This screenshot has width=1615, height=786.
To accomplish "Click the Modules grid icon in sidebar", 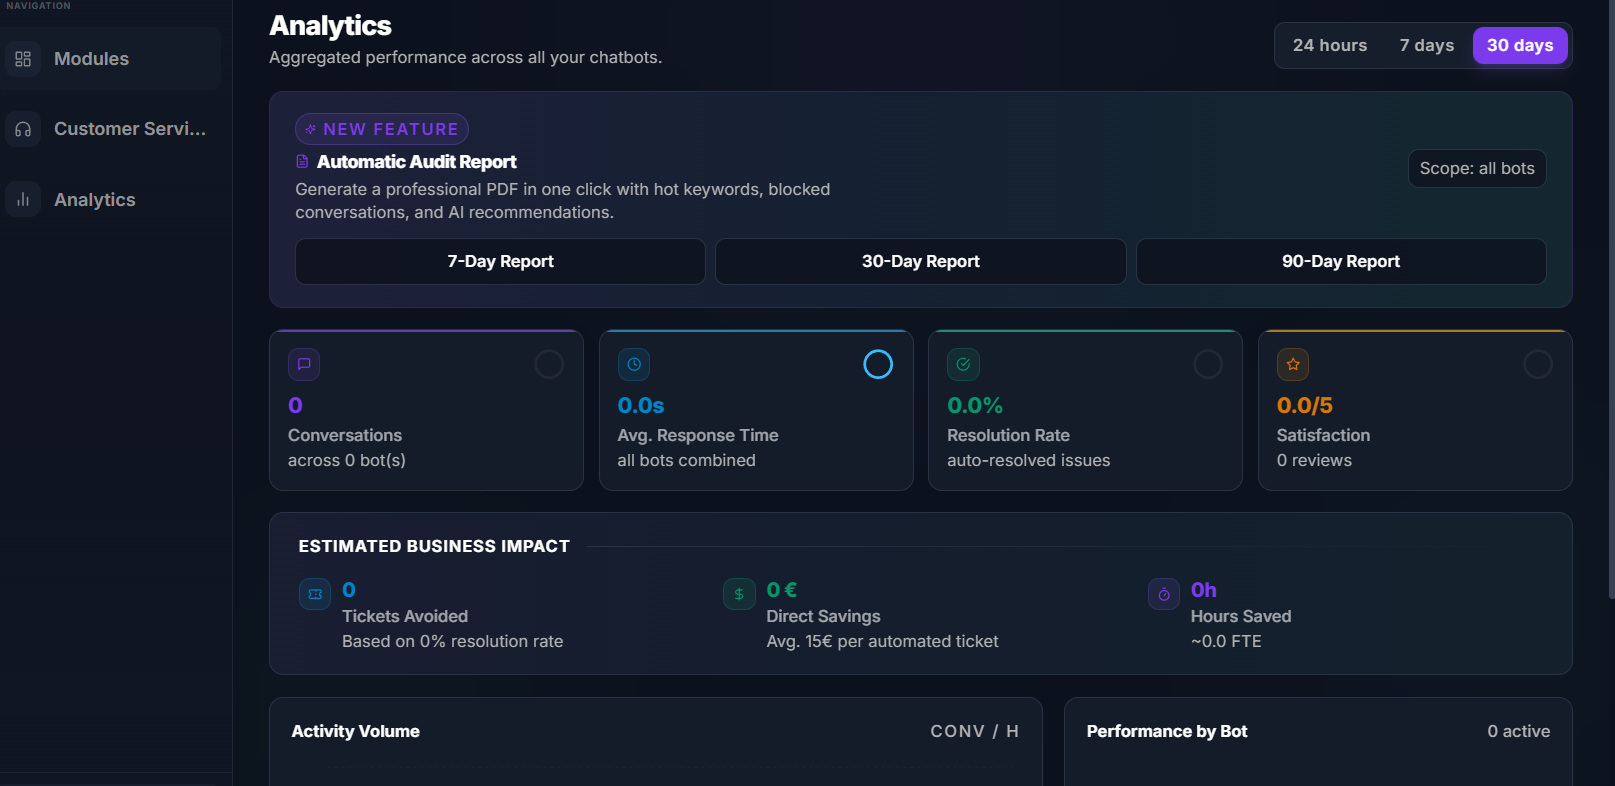I will pyautogui.click(x=23, y=59).
